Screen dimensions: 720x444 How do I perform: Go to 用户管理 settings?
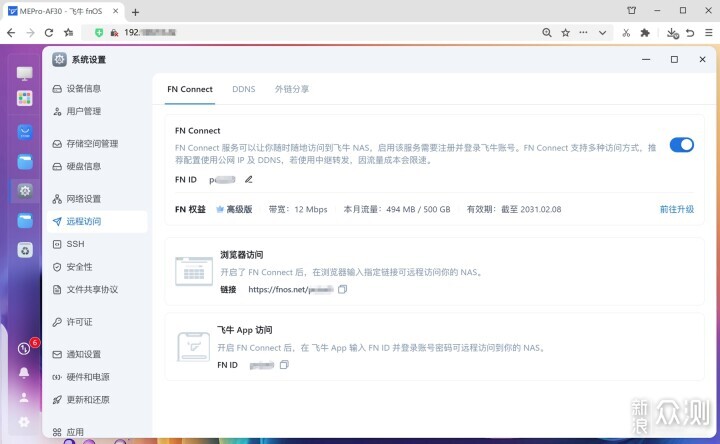[x=97, y=111]
